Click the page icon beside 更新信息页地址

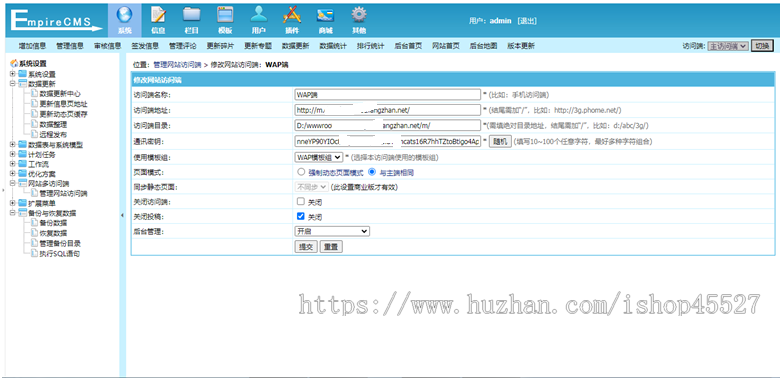(x=34, y=104)
